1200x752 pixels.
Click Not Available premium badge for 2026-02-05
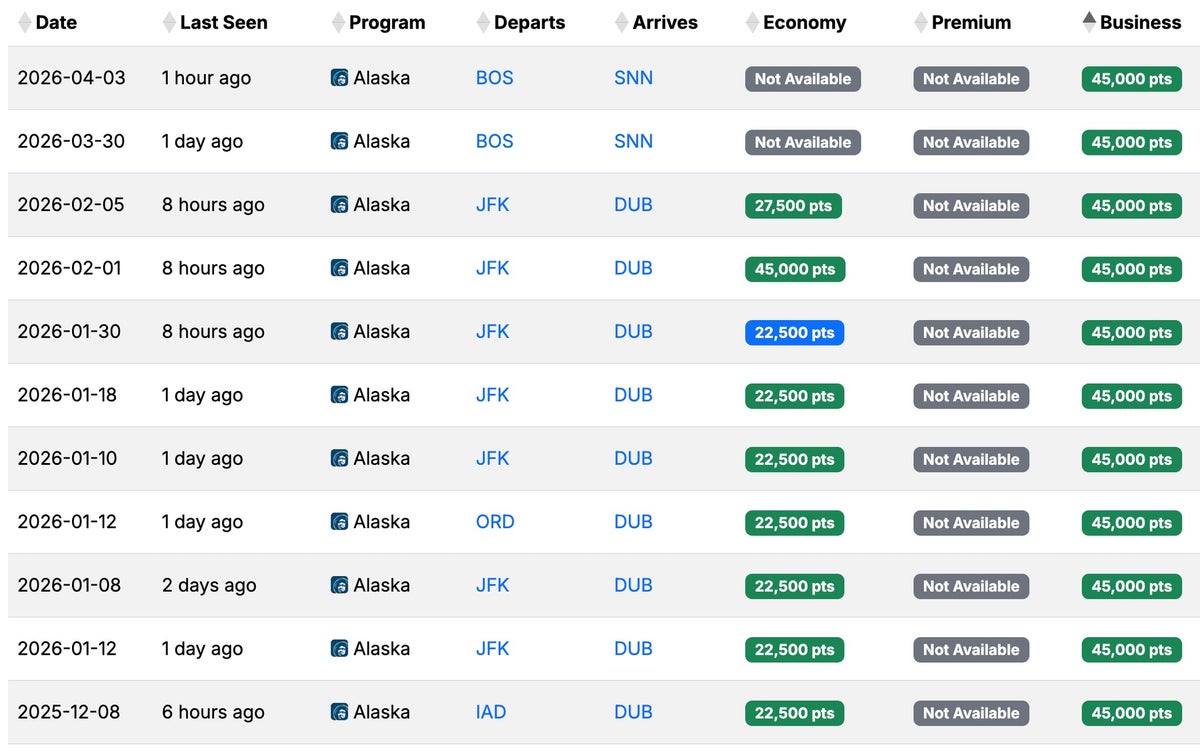(971, 206)
